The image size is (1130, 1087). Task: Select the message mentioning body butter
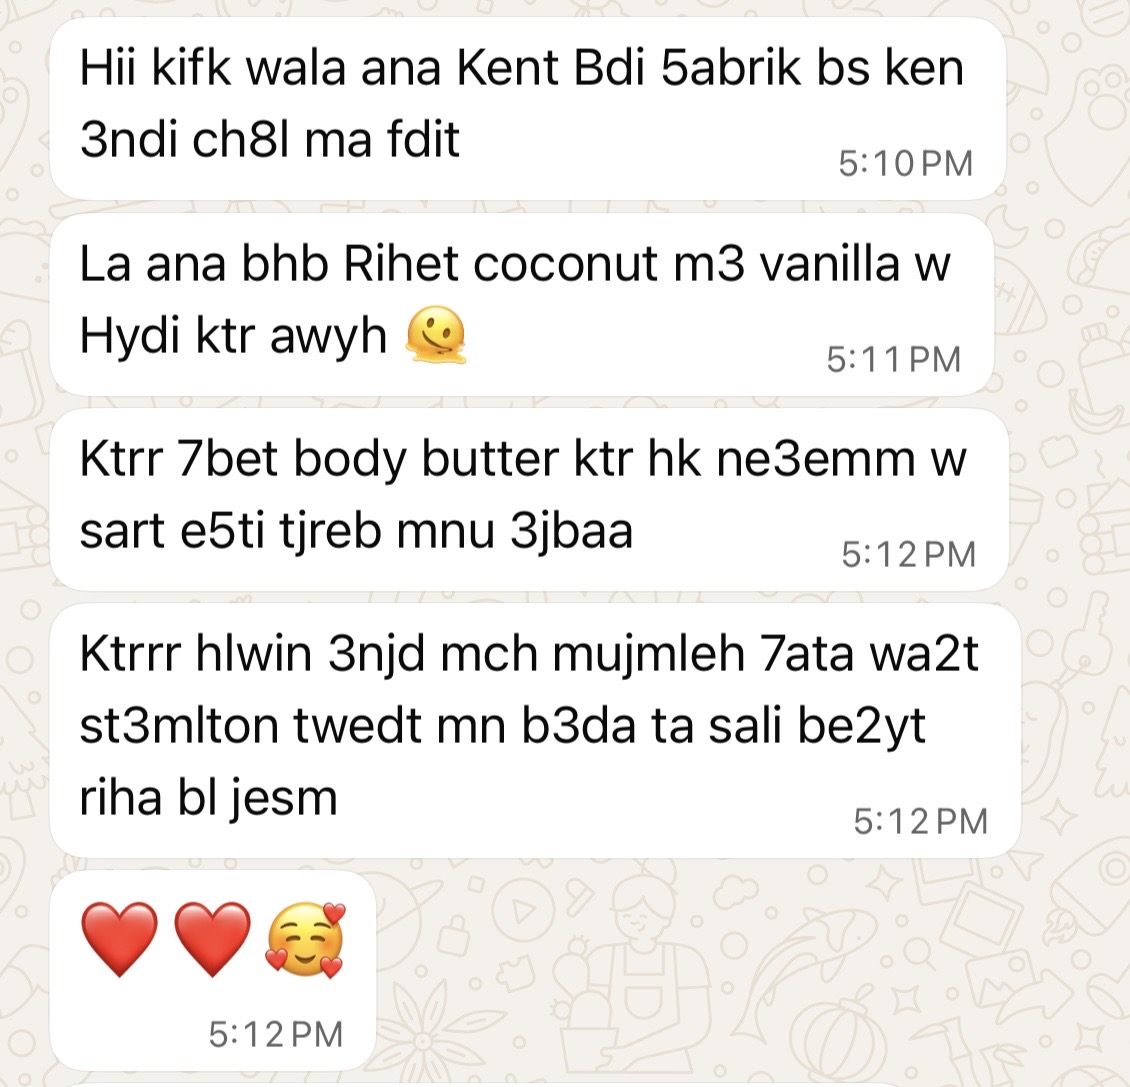point(528,500)
